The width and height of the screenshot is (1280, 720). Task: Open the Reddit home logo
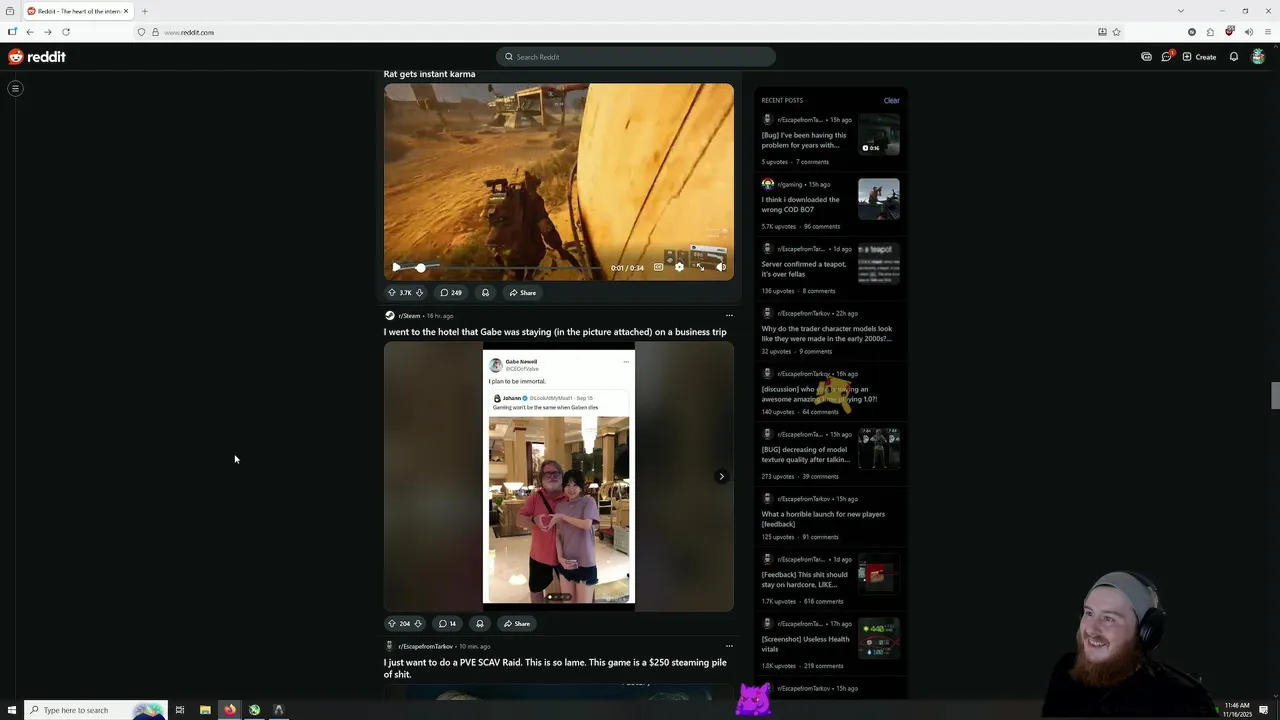tap(37, 57)
